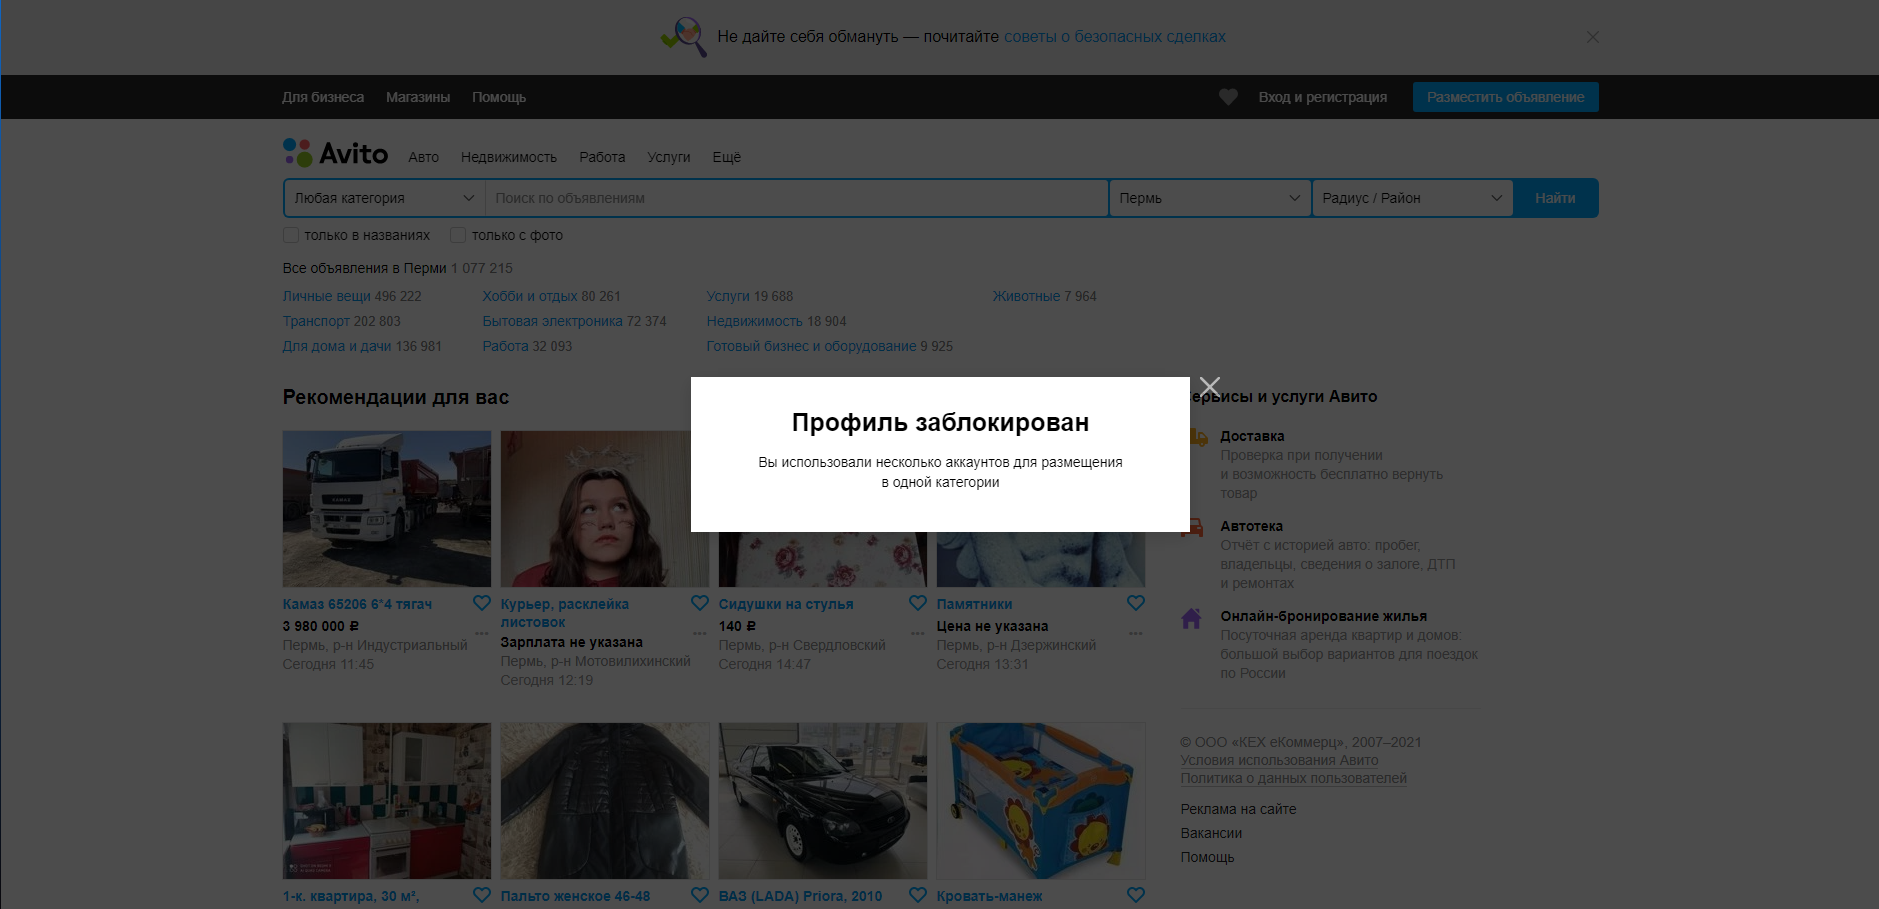Open Реклама на сайте link
The image size is (1879, 909).
(1238, 809)
